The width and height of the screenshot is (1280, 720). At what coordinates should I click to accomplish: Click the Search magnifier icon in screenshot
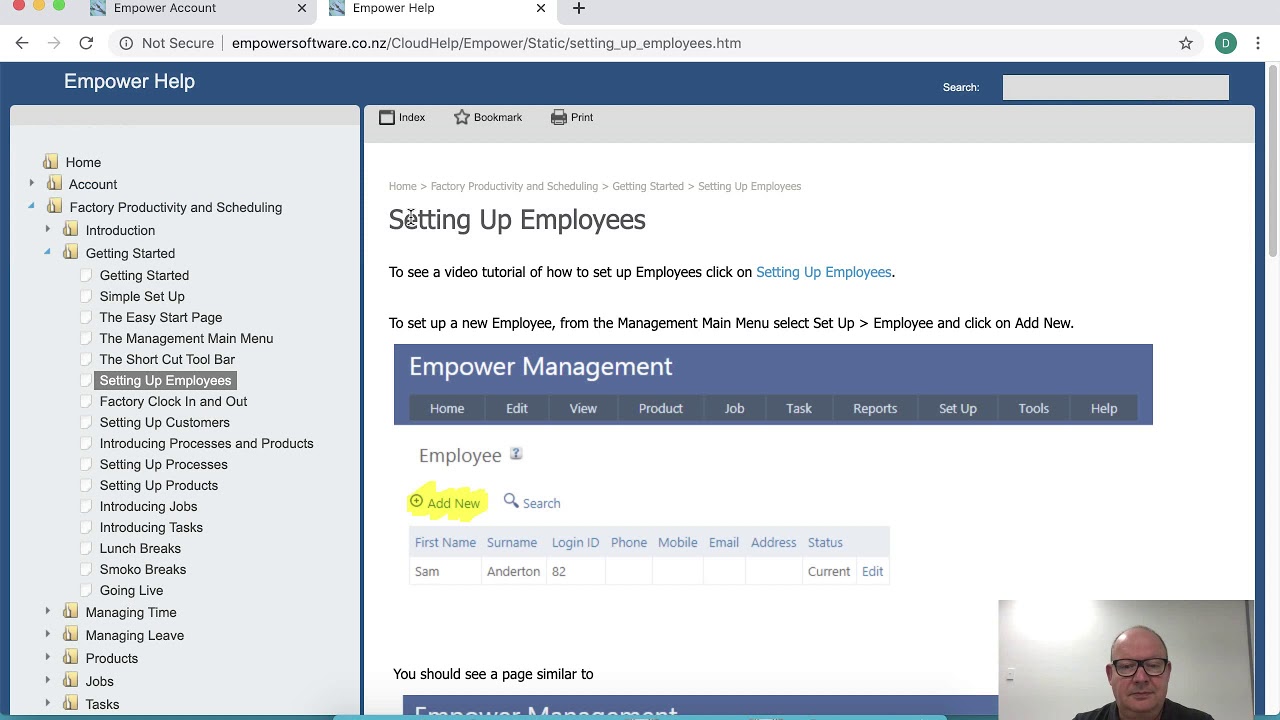511,501
